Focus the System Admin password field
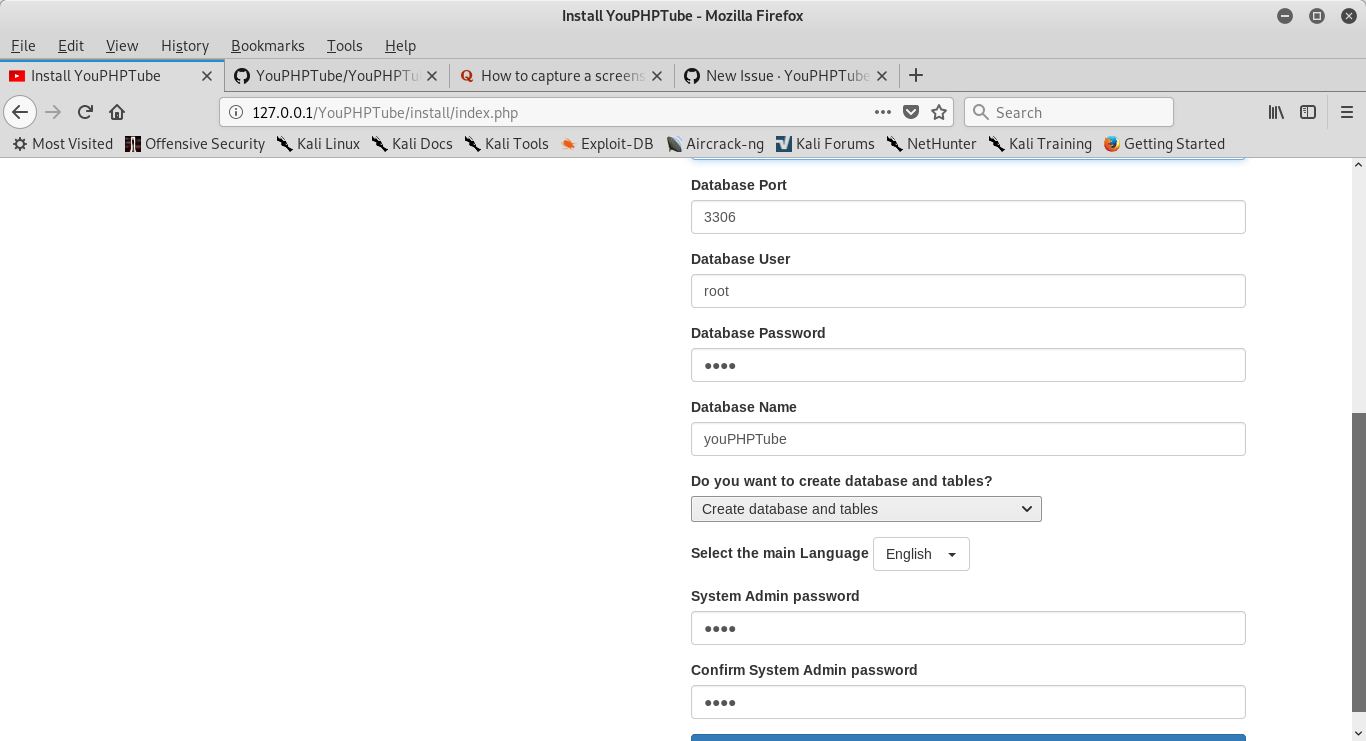The width and height of the screenshot is (1366, 741). point(968,628)
